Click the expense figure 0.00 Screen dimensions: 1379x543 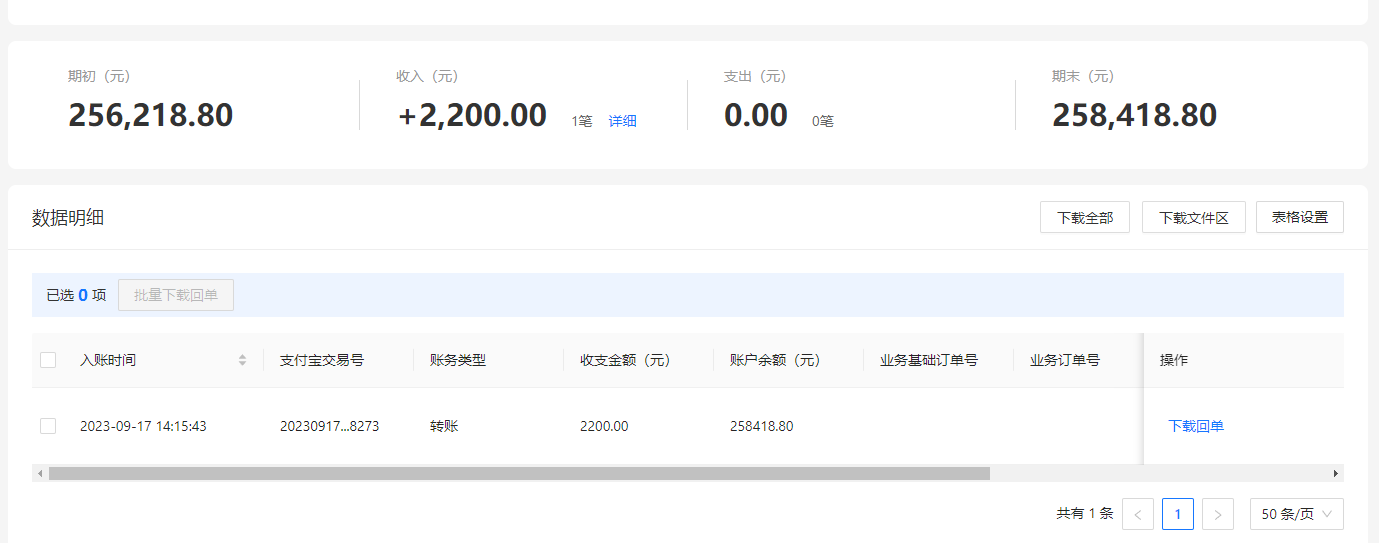pos(756,115)
